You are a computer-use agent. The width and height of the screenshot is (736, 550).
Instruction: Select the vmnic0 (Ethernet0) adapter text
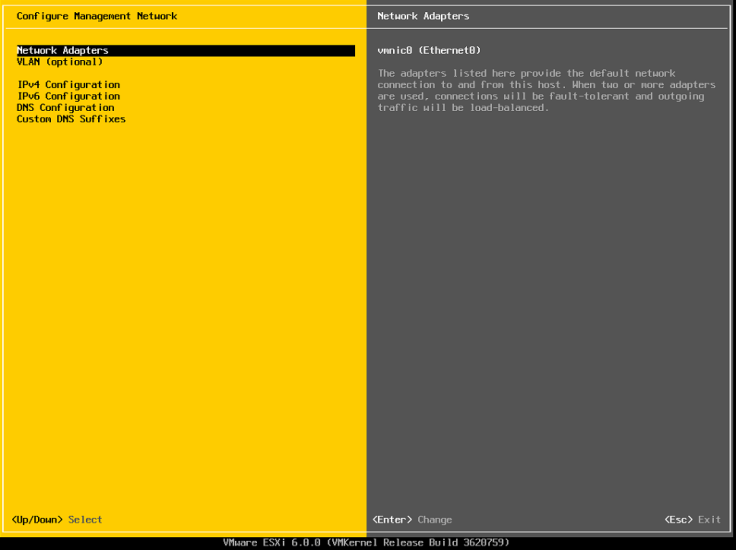click(x=429, y=51)
